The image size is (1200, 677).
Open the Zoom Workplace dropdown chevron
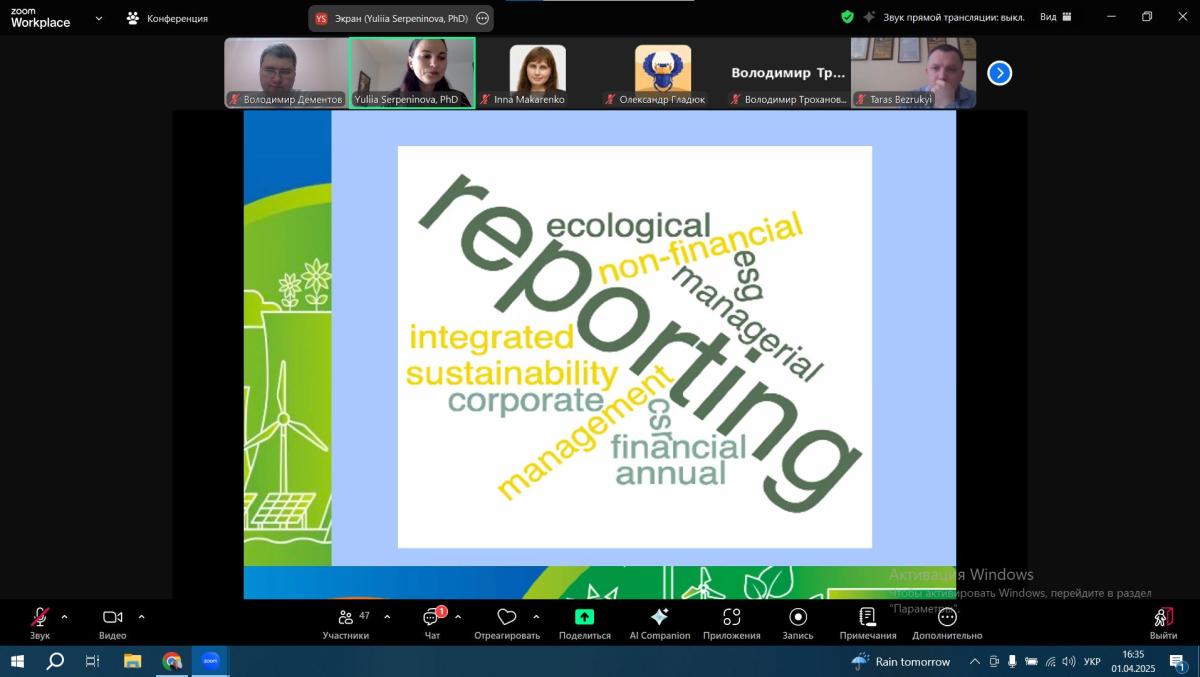pyautogui.click(x=98, y=18)
